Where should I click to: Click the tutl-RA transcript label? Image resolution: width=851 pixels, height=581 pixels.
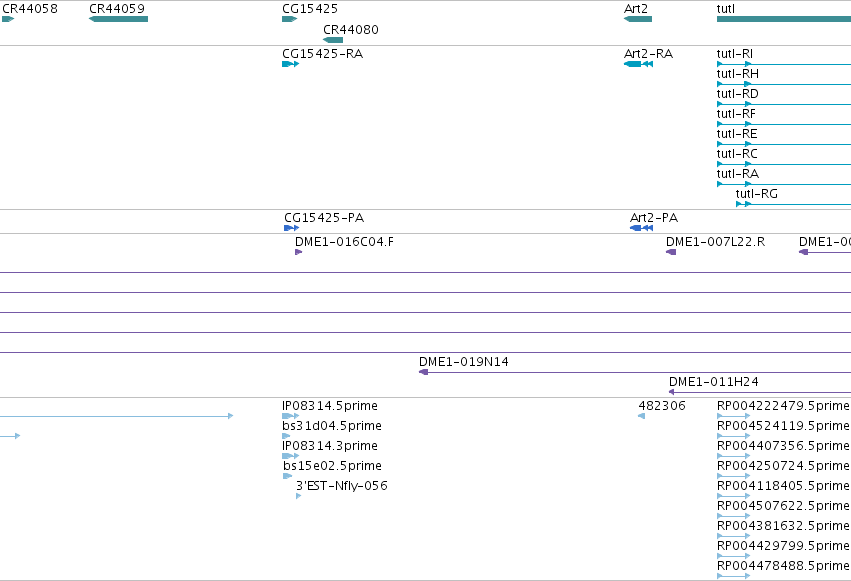point(738,174)
